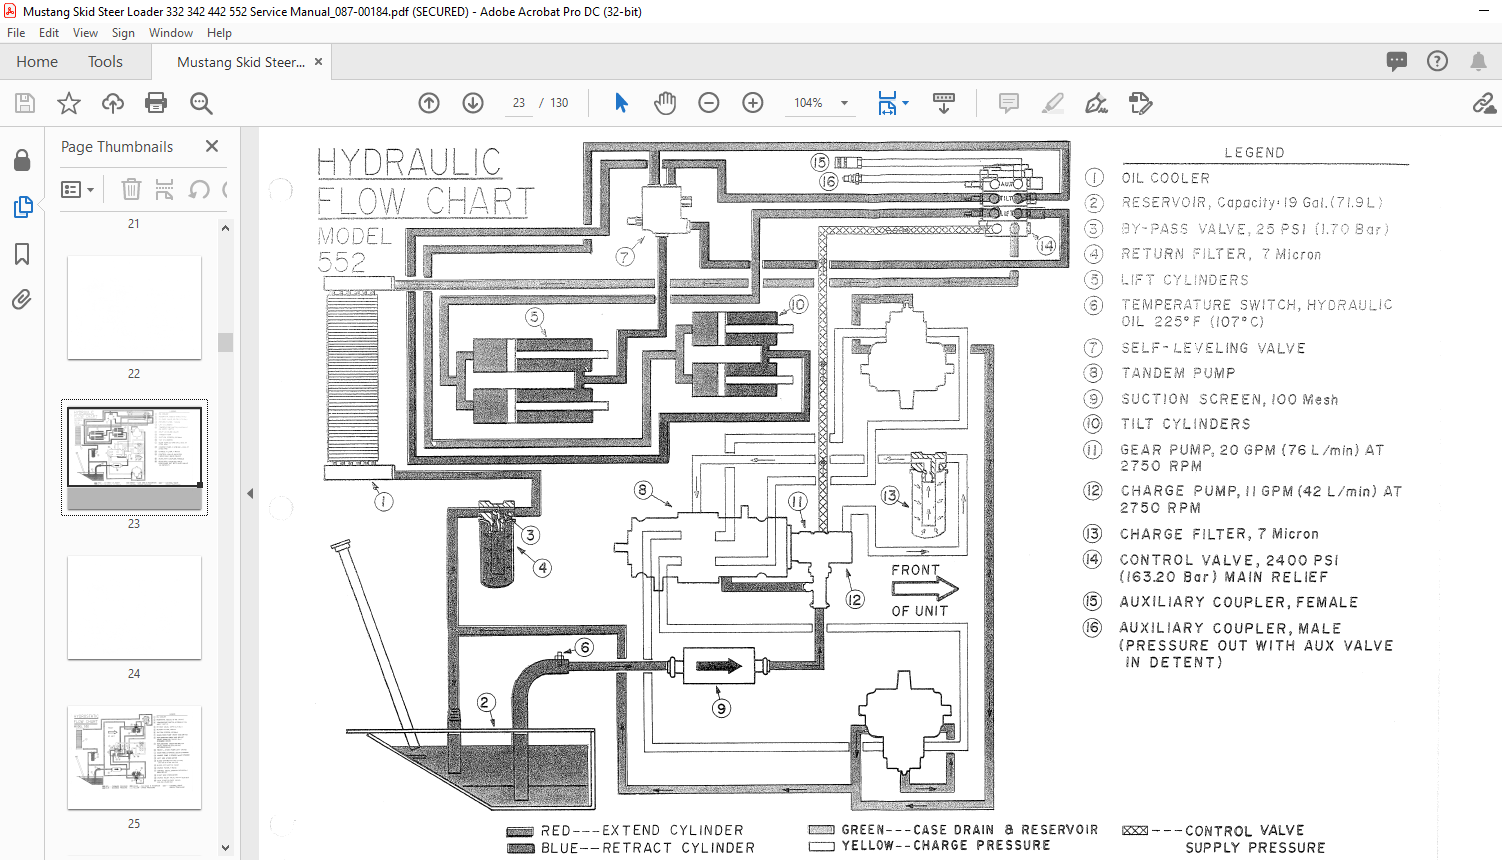
Task: Click the page number input field
Action: pos(519,103)
